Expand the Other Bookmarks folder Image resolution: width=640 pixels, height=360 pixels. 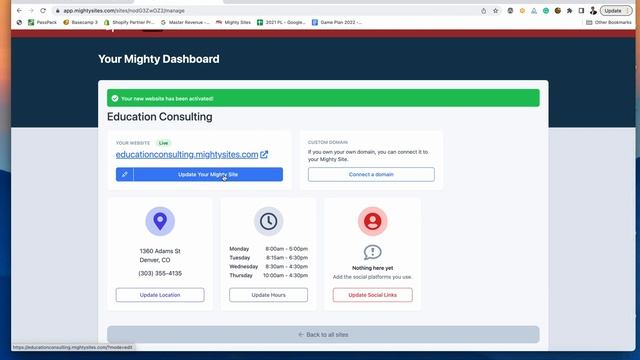[x=609, y=22]
